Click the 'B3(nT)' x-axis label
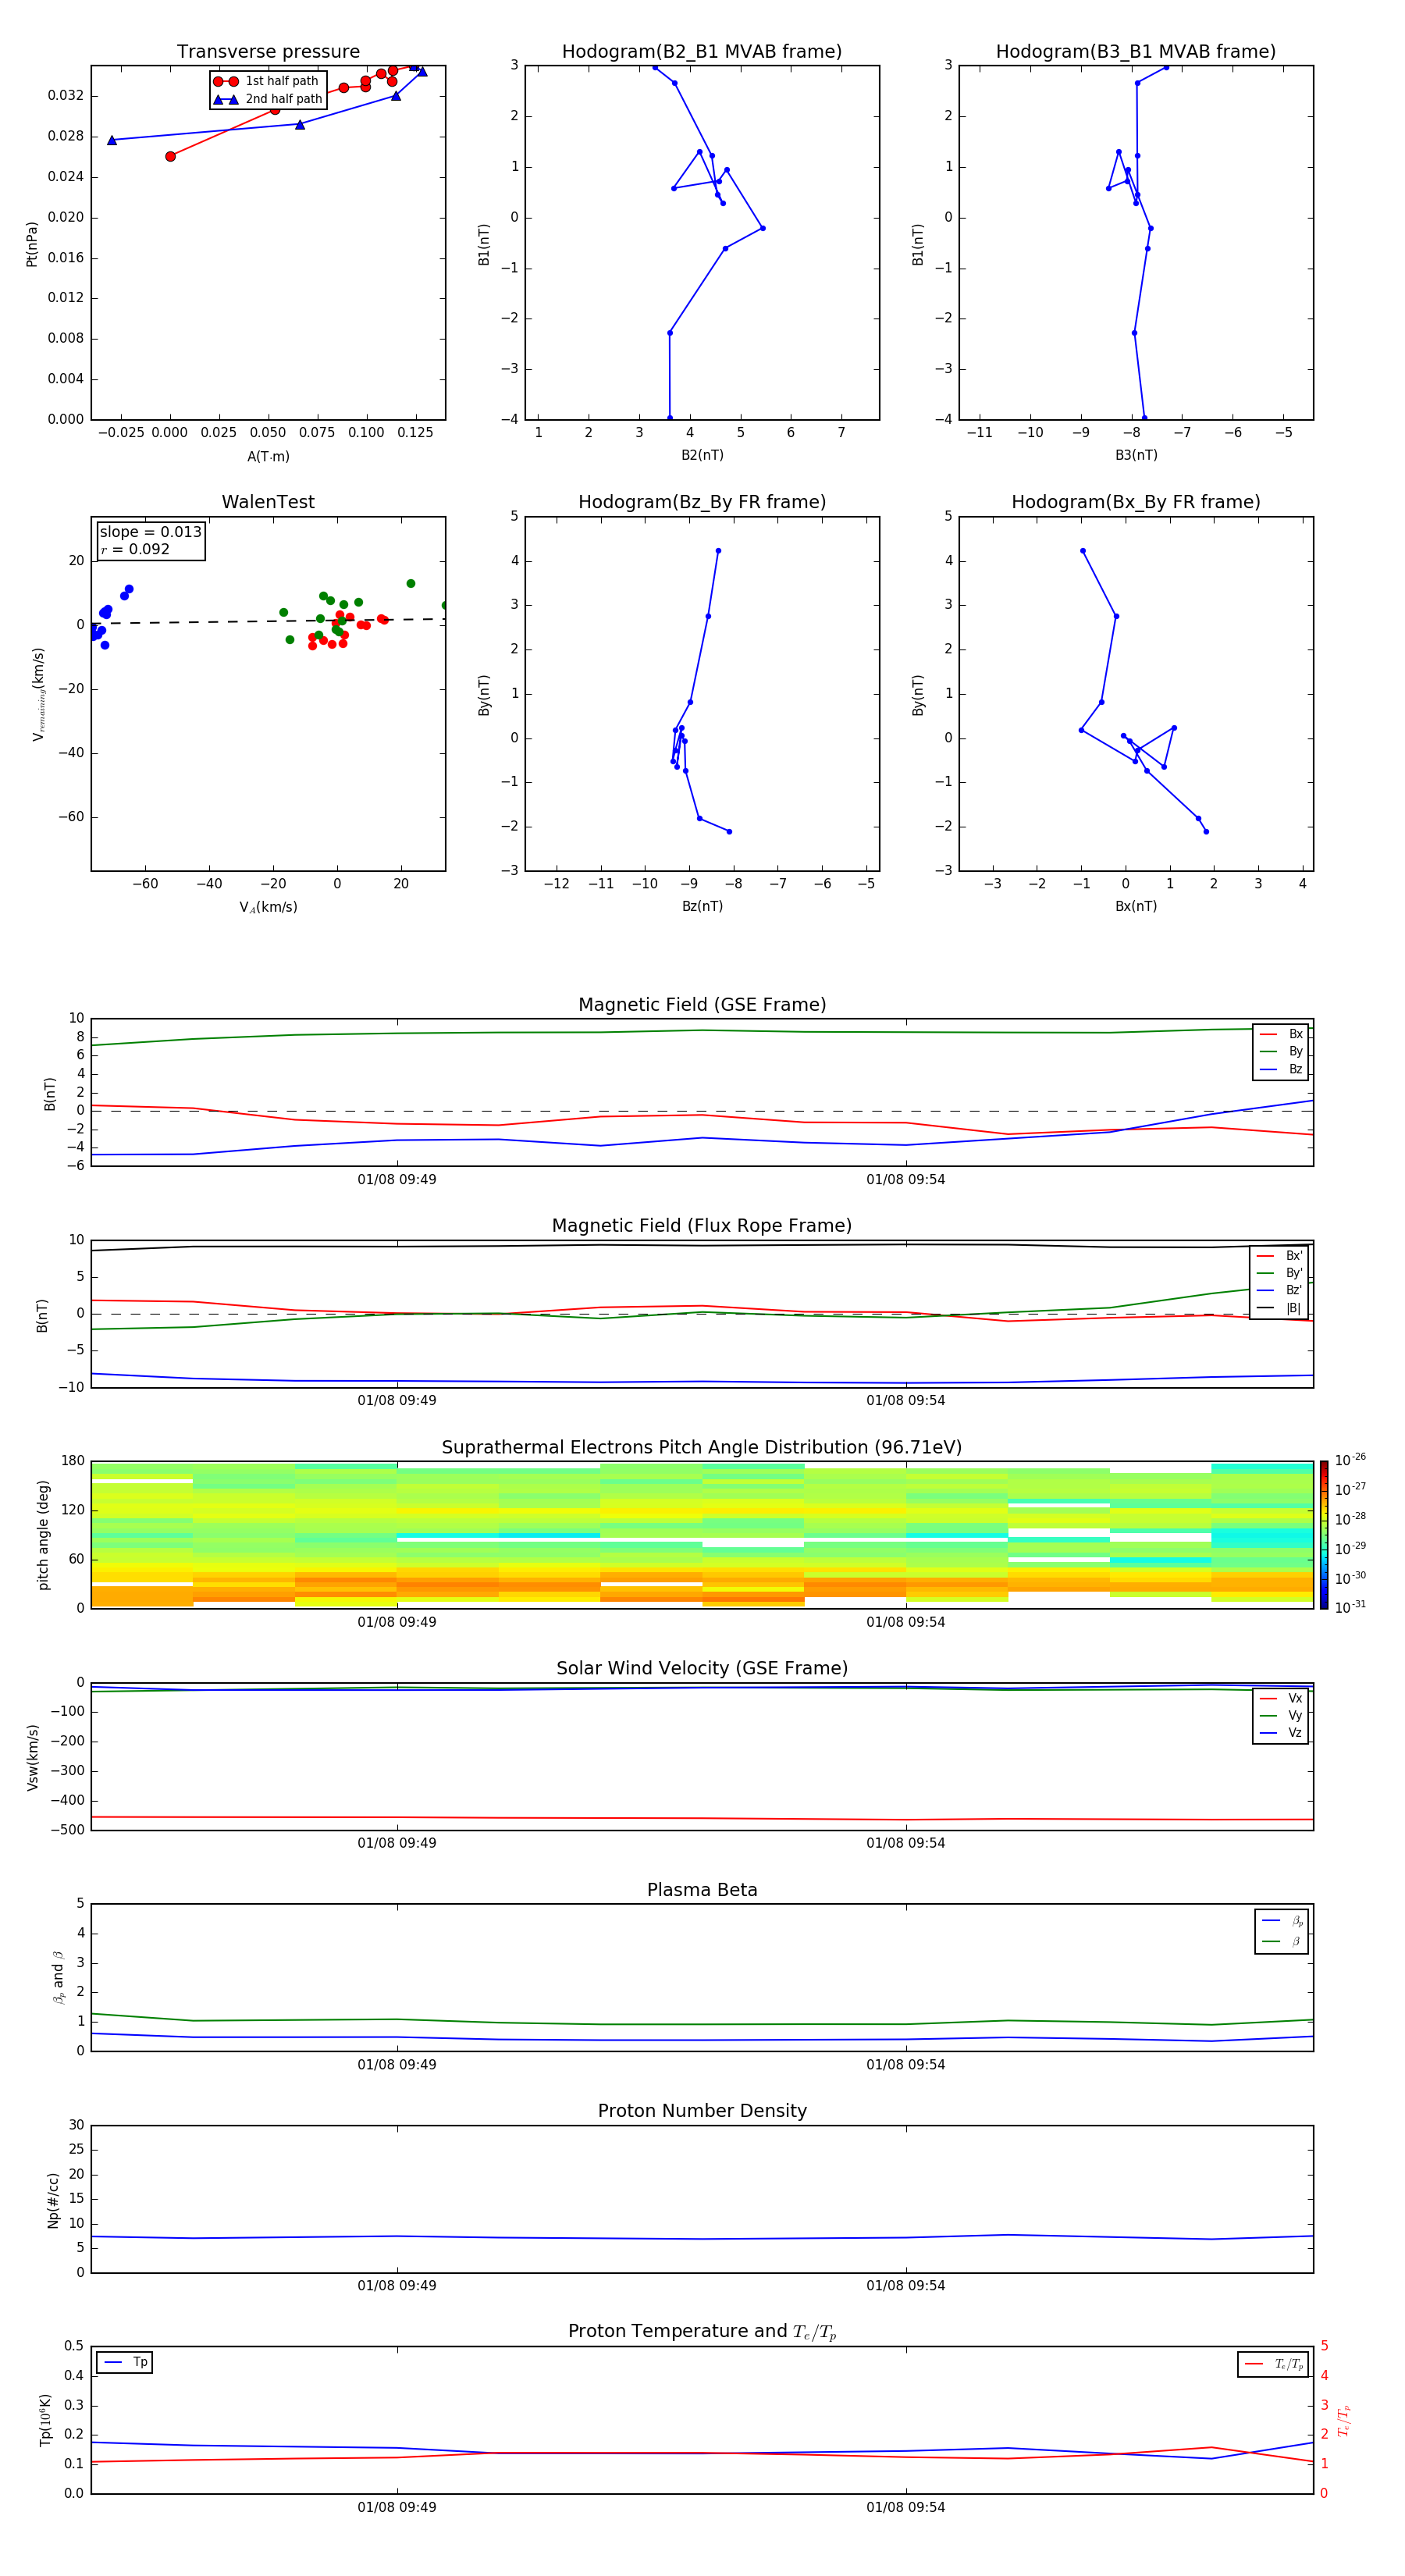Screen dimensions: 1405x2576 point(1136,455)
